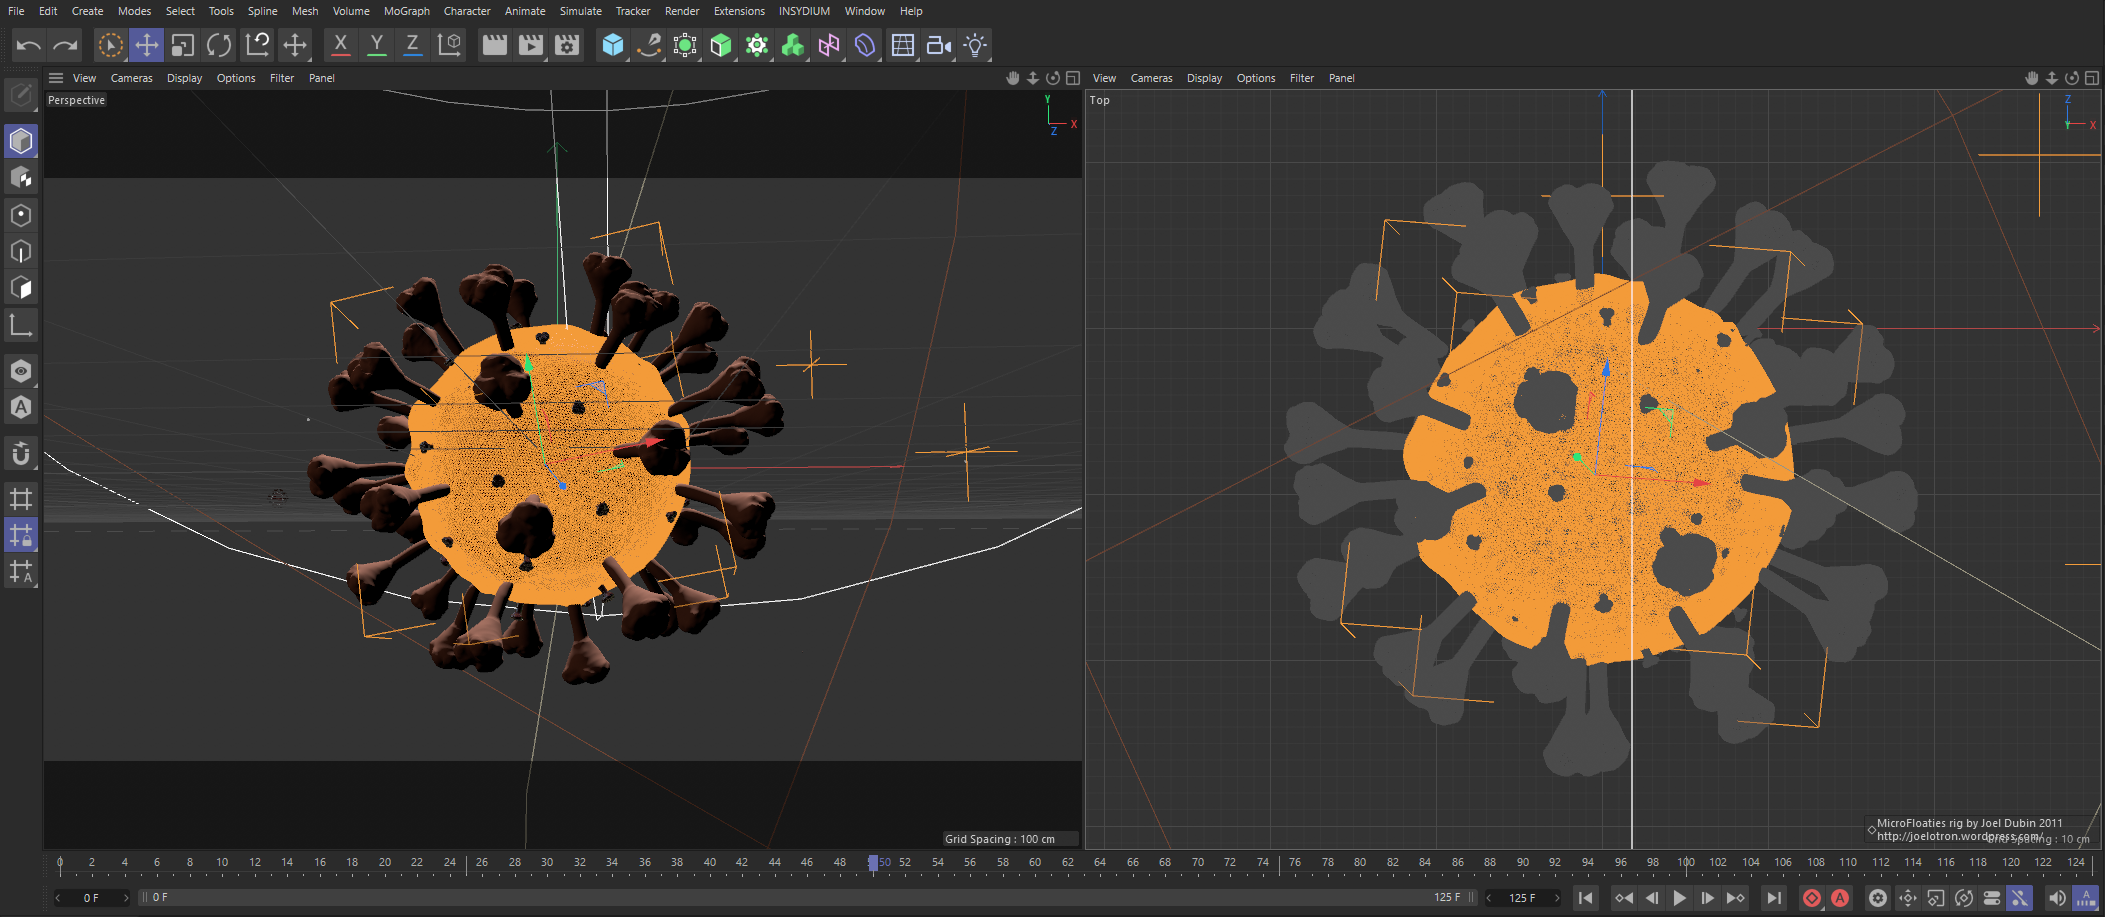Toggle timeline sound speaker button
Image resolution: width=2105 pixels, height=917 pixels.
coord(2056,898)
